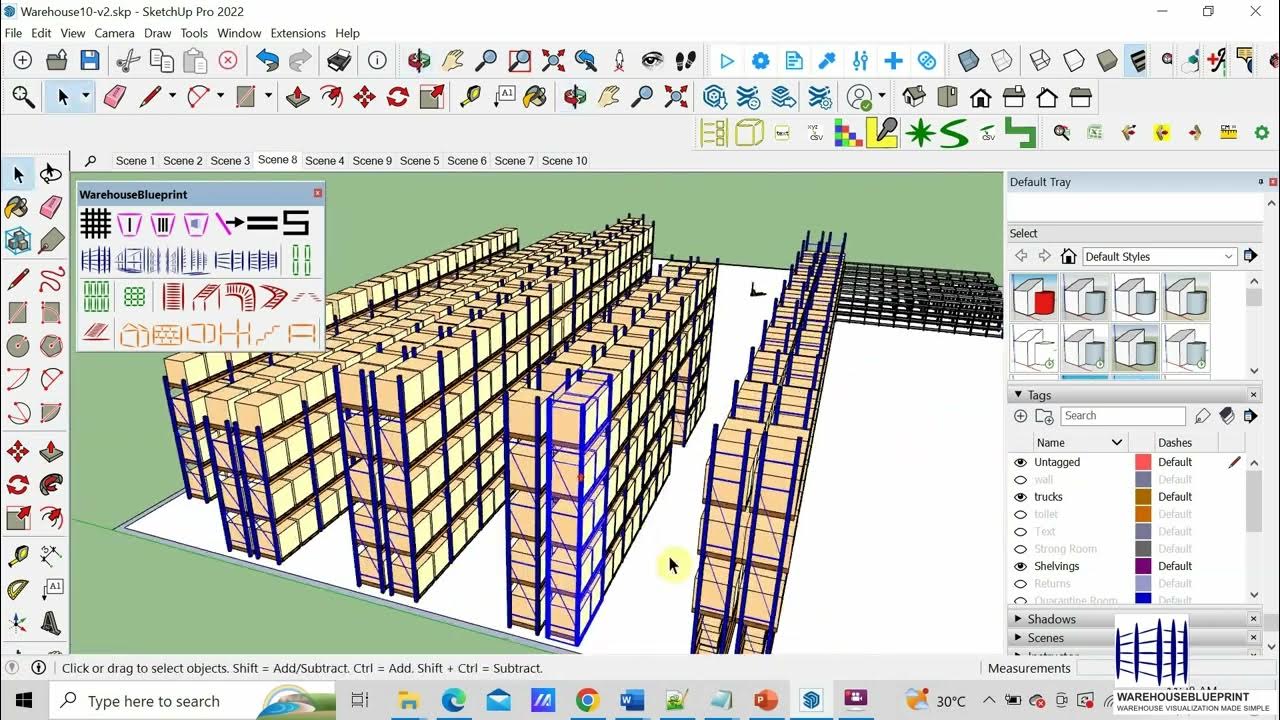Show the Strong Room tag
The image size is (1280, 720).
click(x=1020, y=549)
